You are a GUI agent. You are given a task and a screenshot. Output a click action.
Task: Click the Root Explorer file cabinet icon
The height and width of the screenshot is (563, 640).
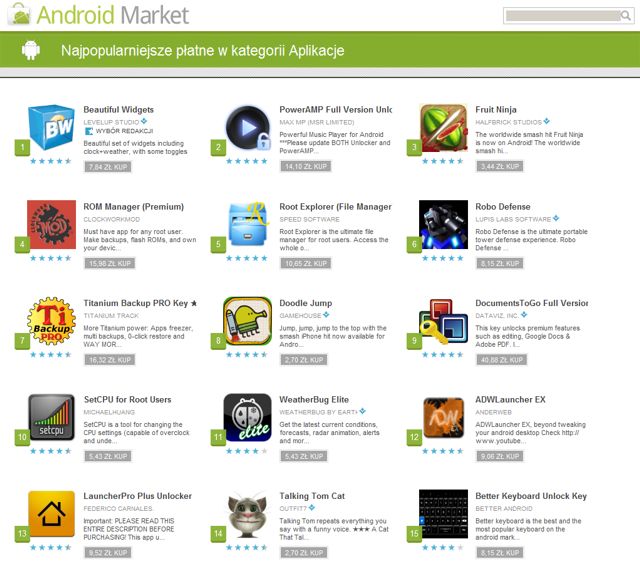(247, 224)
